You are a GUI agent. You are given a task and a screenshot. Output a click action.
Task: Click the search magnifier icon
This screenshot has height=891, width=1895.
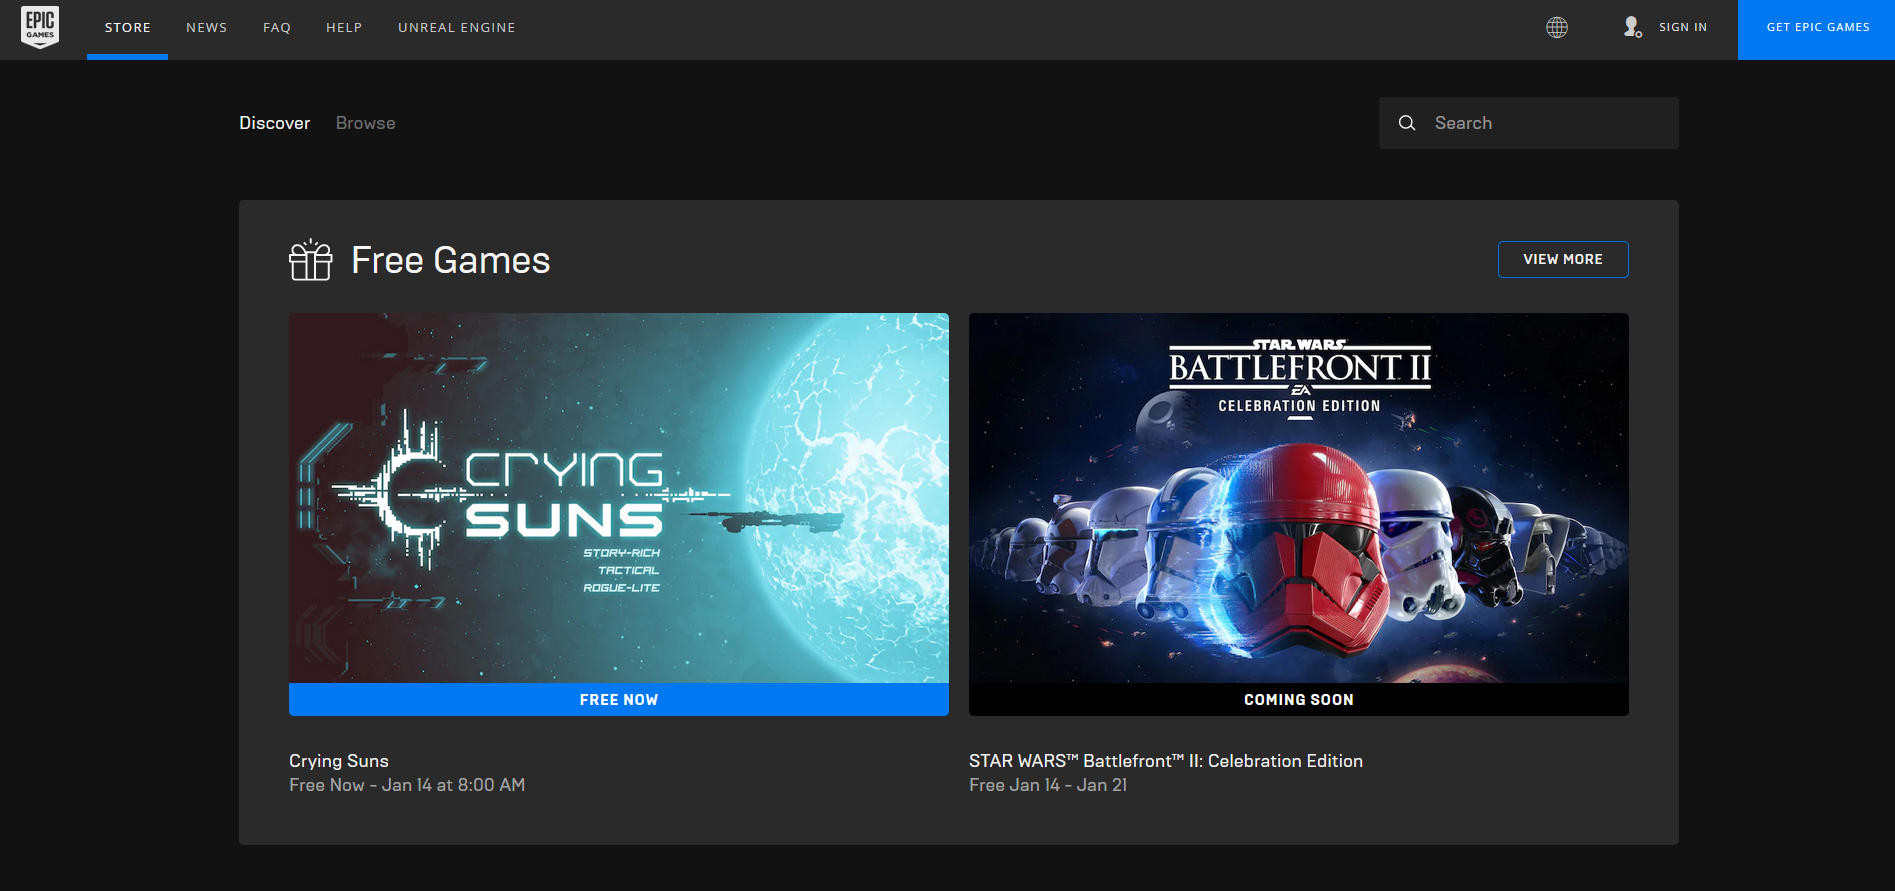[1406, 123]
